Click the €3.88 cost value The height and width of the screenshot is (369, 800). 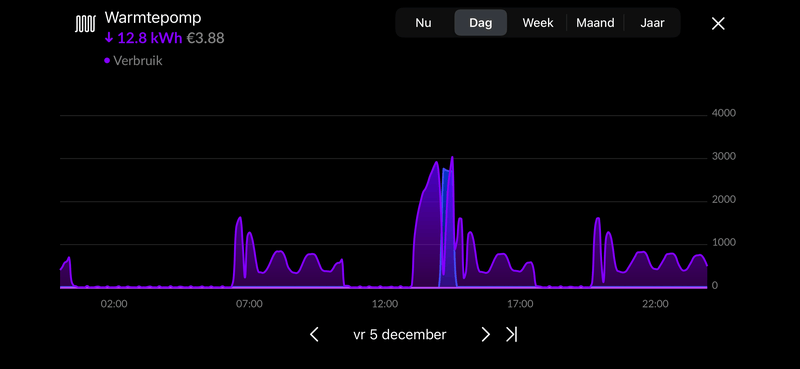(x=206, y=38)
